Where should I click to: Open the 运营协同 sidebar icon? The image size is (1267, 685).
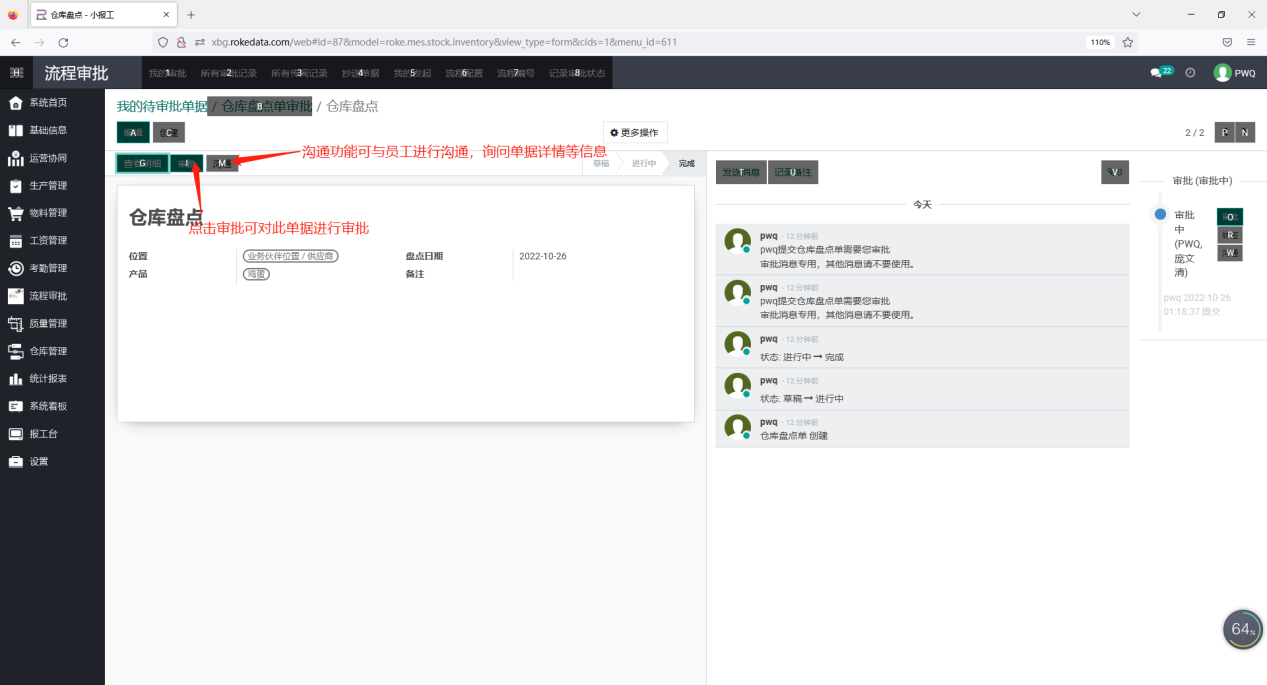16,158
